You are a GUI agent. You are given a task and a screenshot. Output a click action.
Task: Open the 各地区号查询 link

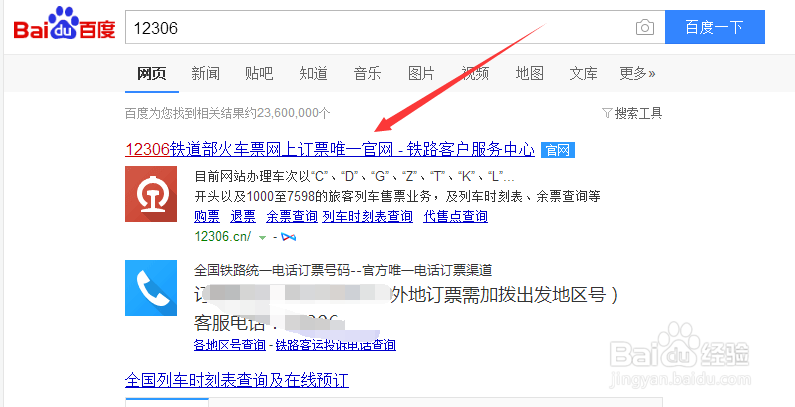click(230, 345)
